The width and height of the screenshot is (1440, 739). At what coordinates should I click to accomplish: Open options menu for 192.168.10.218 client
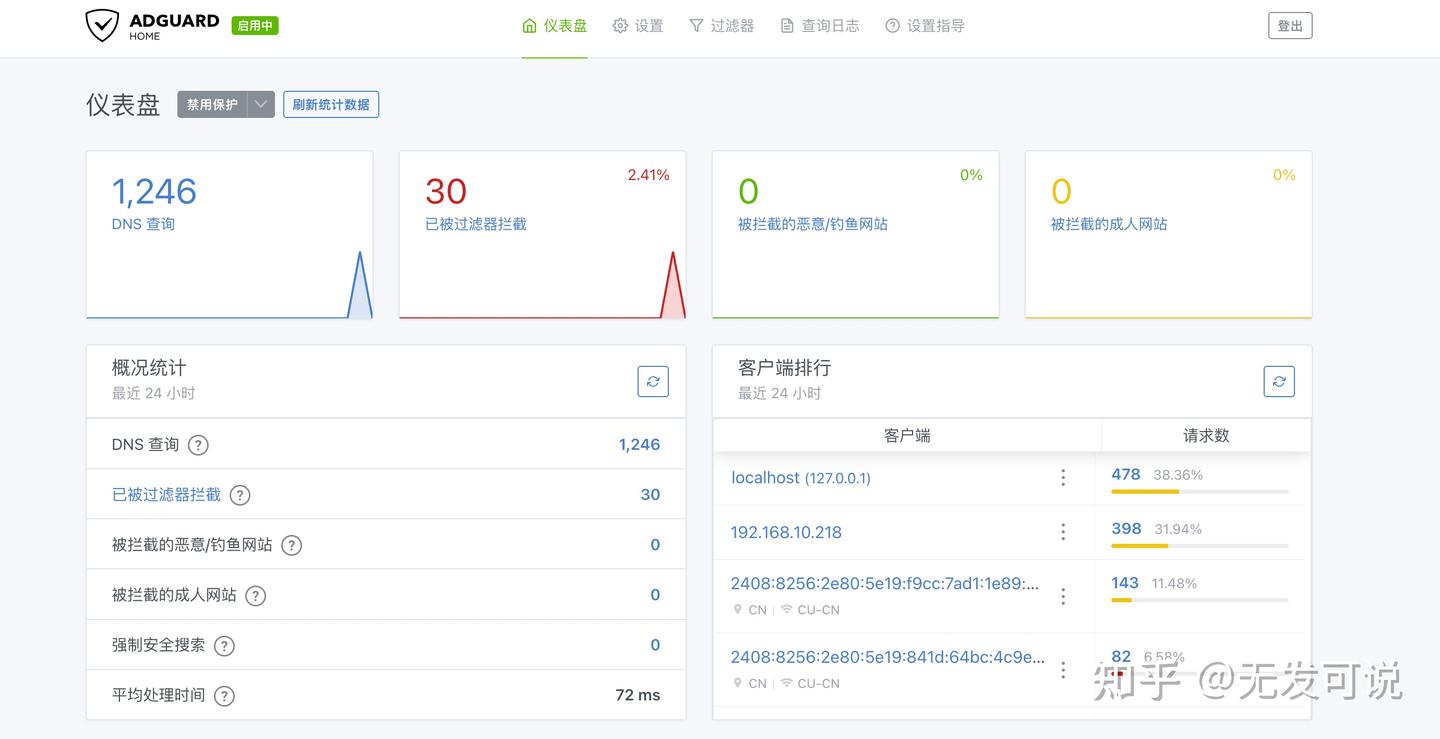coord(1063,531)
